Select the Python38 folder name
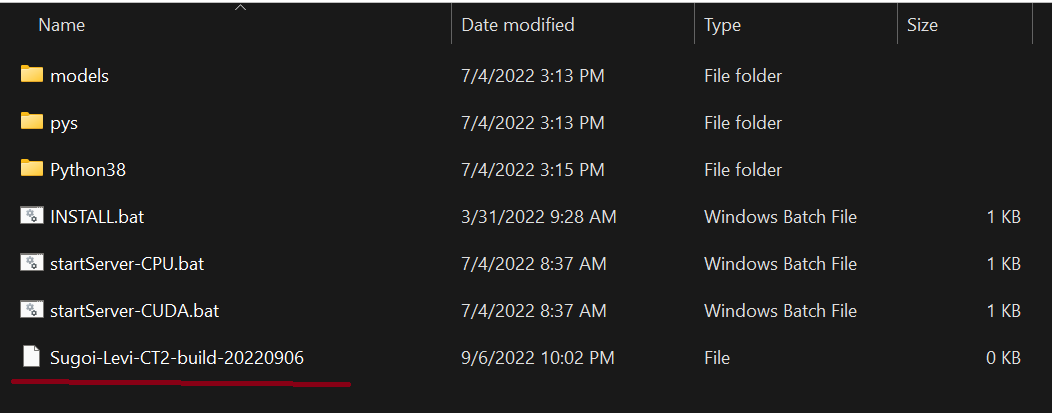 tap(88, 170)
